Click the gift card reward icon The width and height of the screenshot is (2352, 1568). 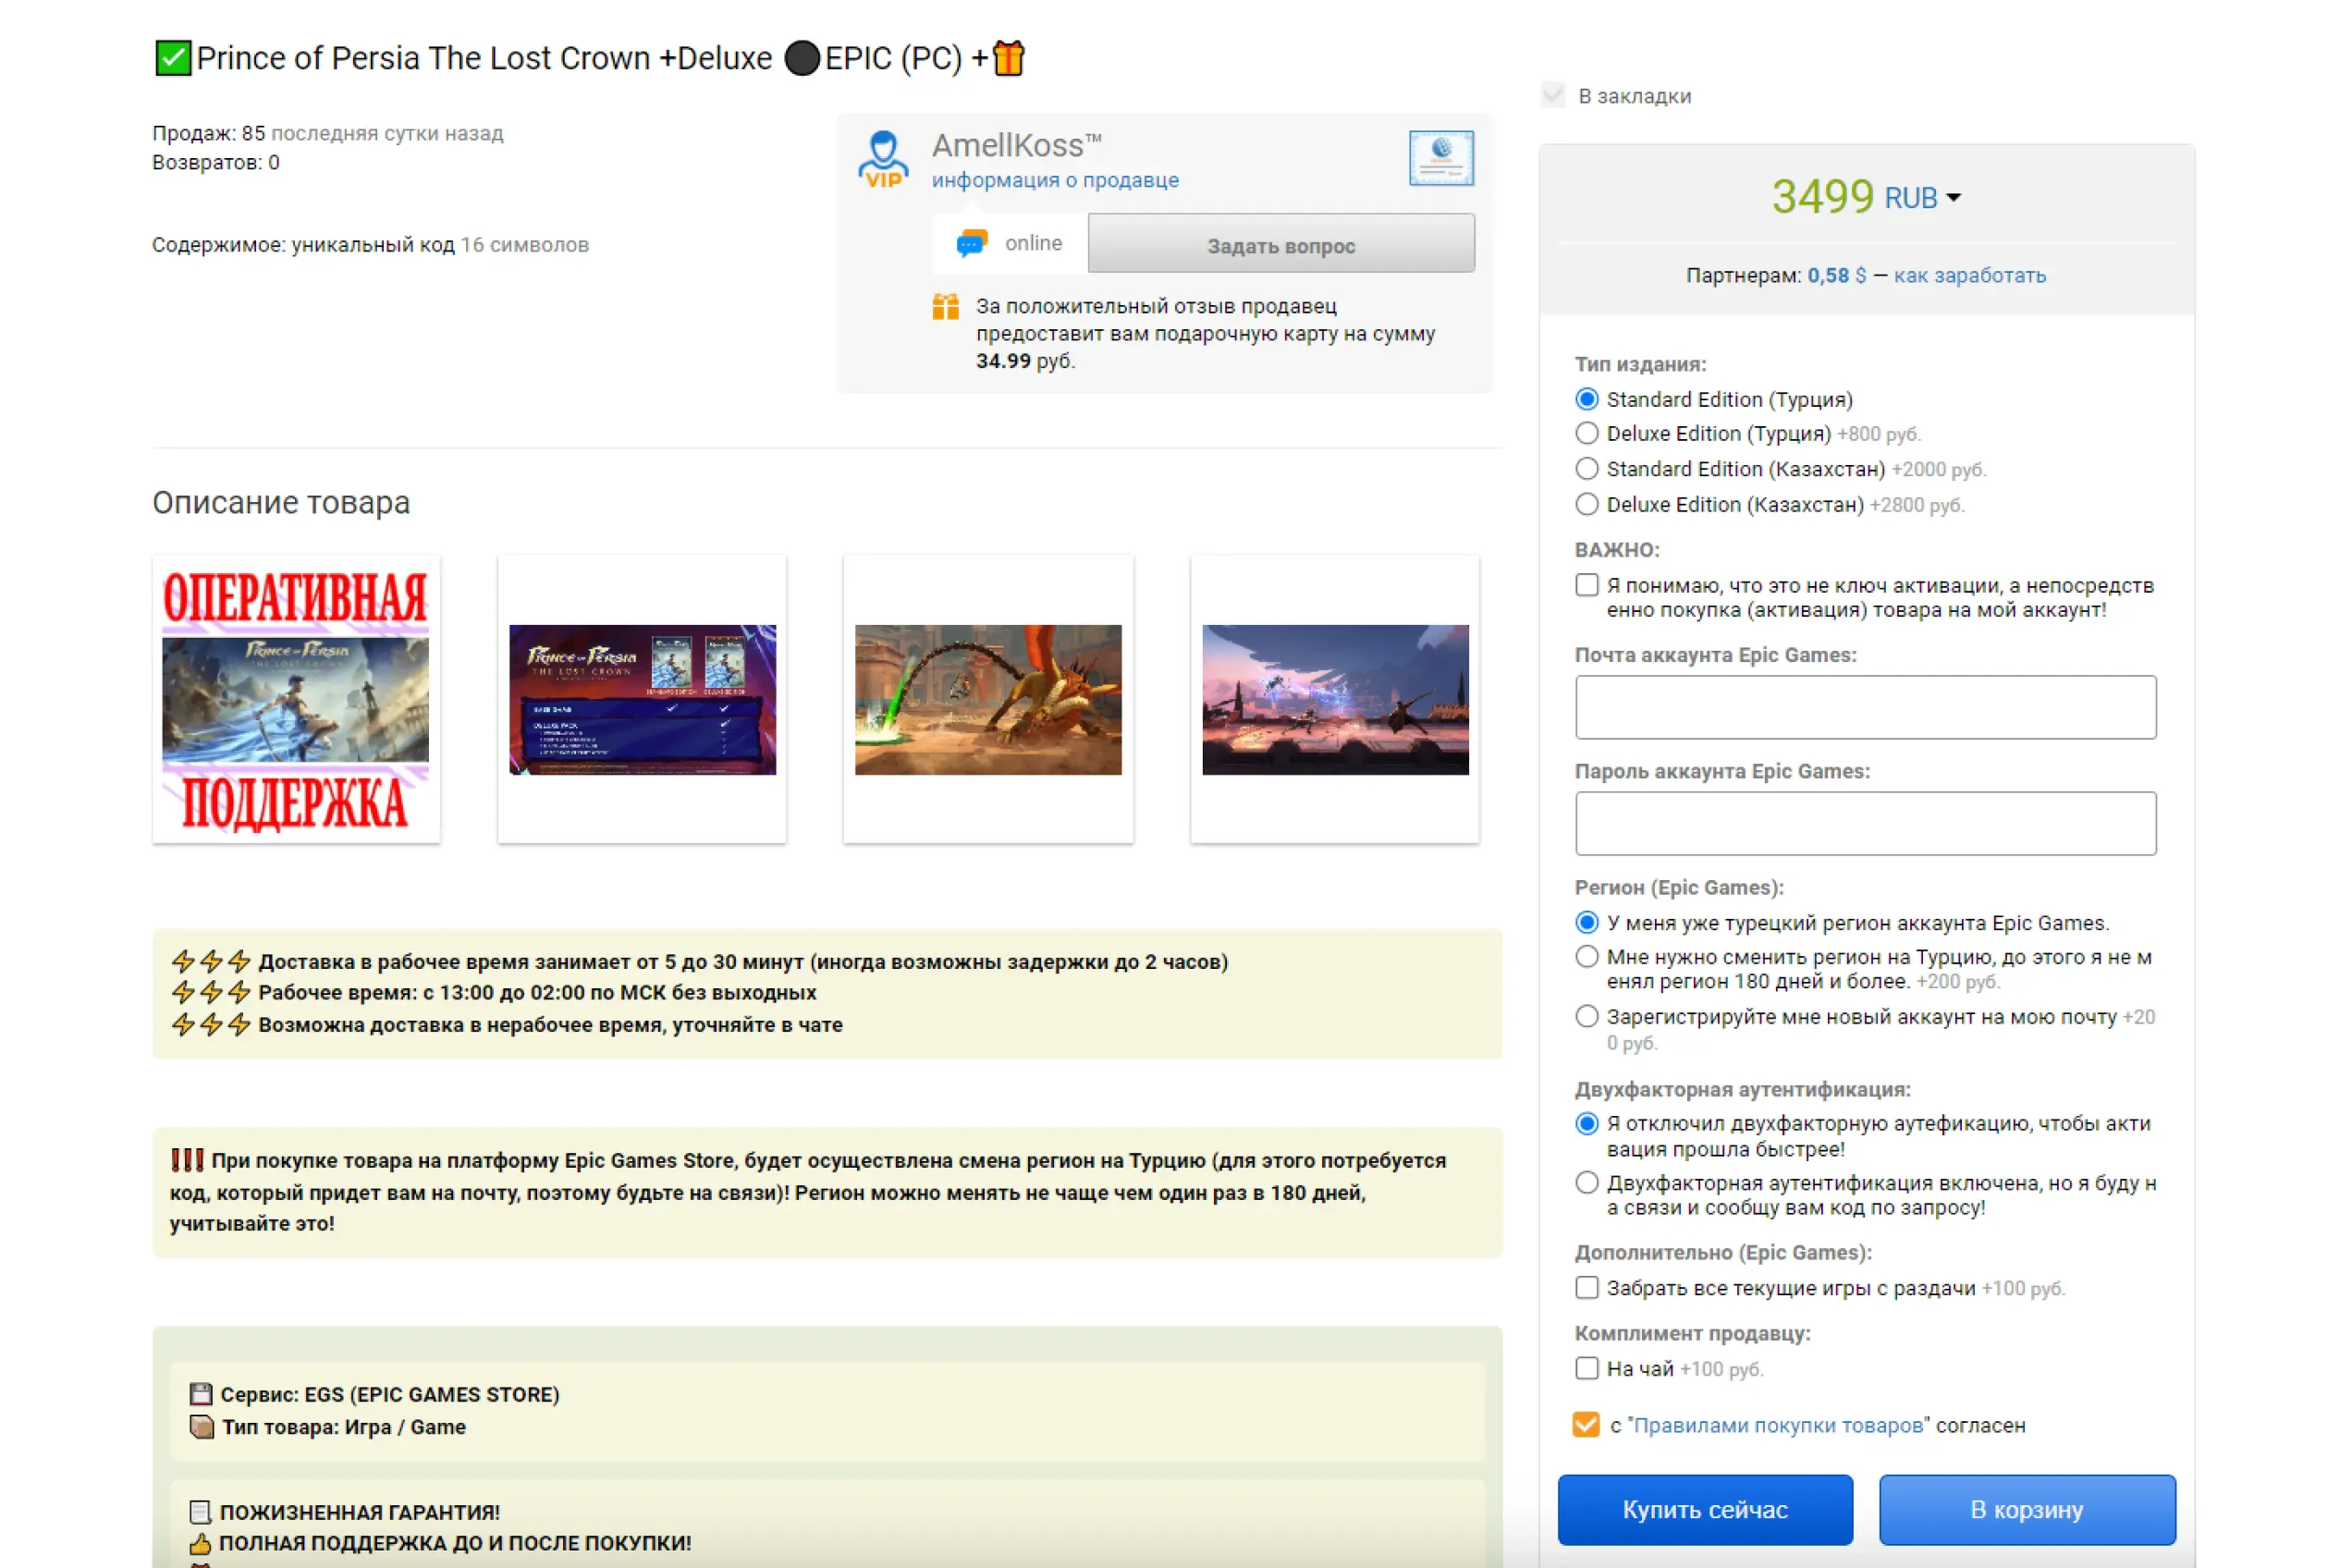pyautogui.click(x=945, y=307)
